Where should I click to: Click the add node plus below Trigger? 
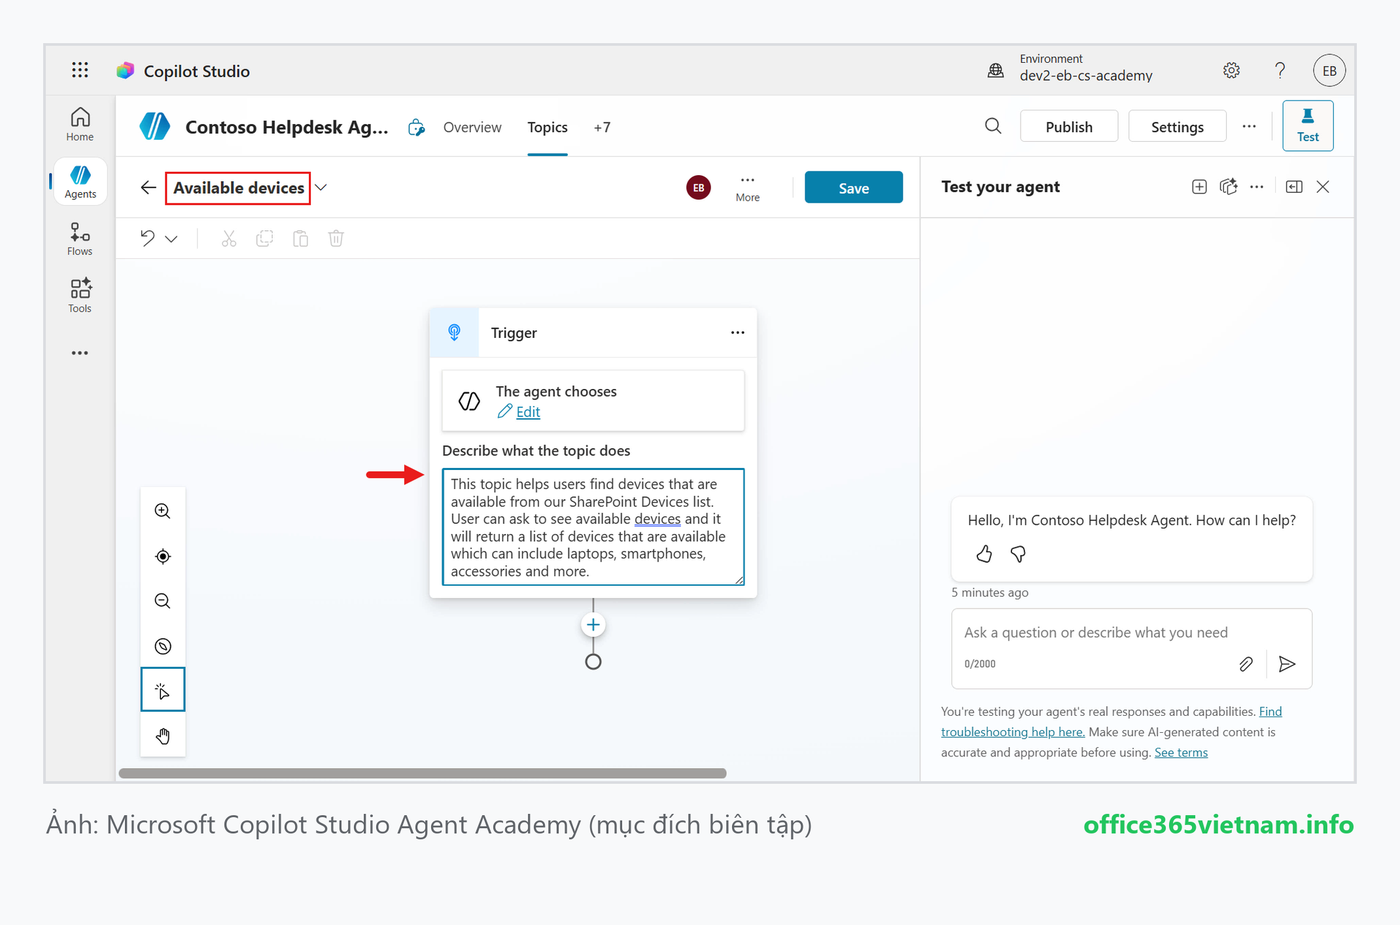593,625
